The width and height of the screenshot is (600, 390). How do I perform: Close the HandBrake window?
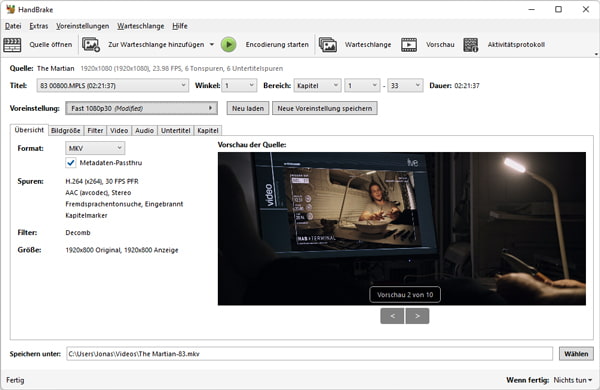pos(586,9)
